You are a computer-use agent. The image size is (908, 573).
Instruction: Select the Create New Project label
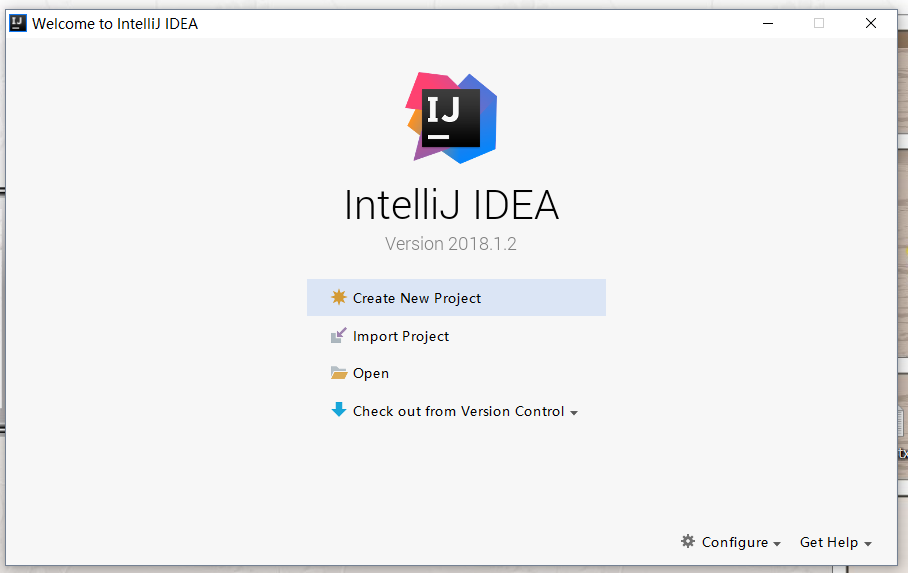click(x=417, y=298)
